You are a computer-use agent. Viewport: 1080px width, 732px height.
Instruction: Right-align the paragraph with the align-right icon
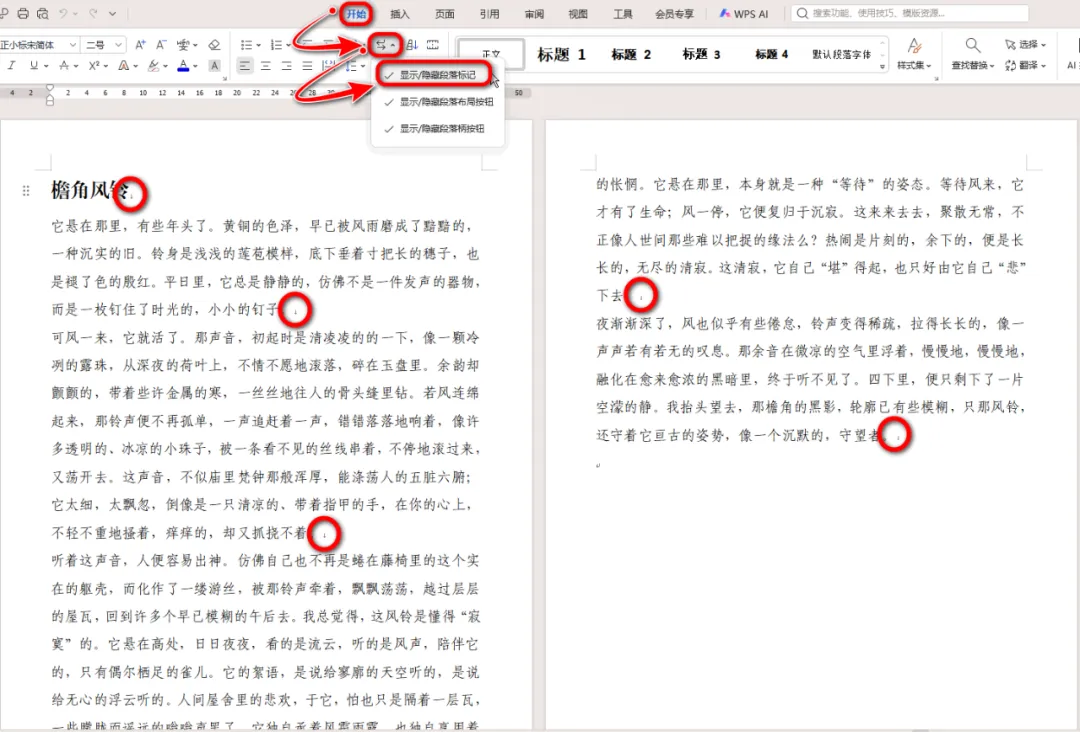[286, 66]
